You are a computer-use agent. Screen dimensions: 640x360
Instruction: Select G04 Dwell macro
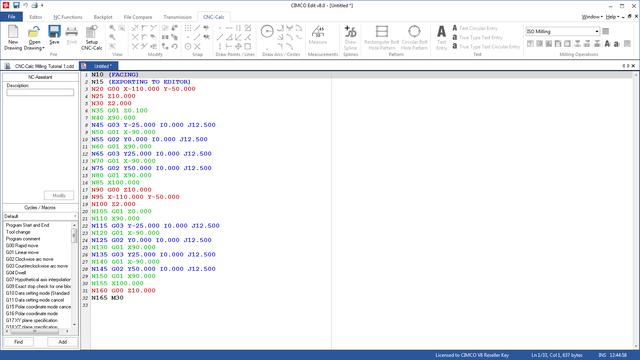click(x=16, y=273)
